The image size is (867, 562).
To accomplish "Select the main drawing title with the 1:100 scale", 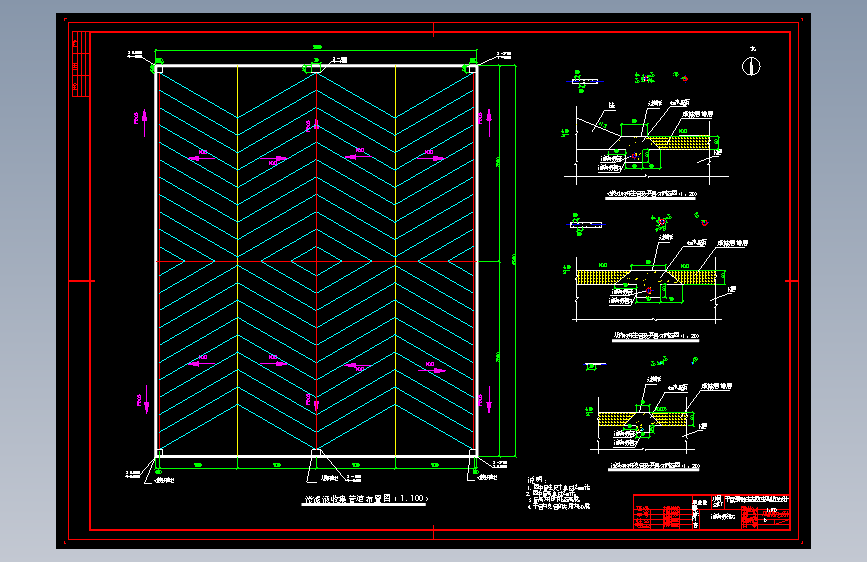I will [x=365, y=498].
